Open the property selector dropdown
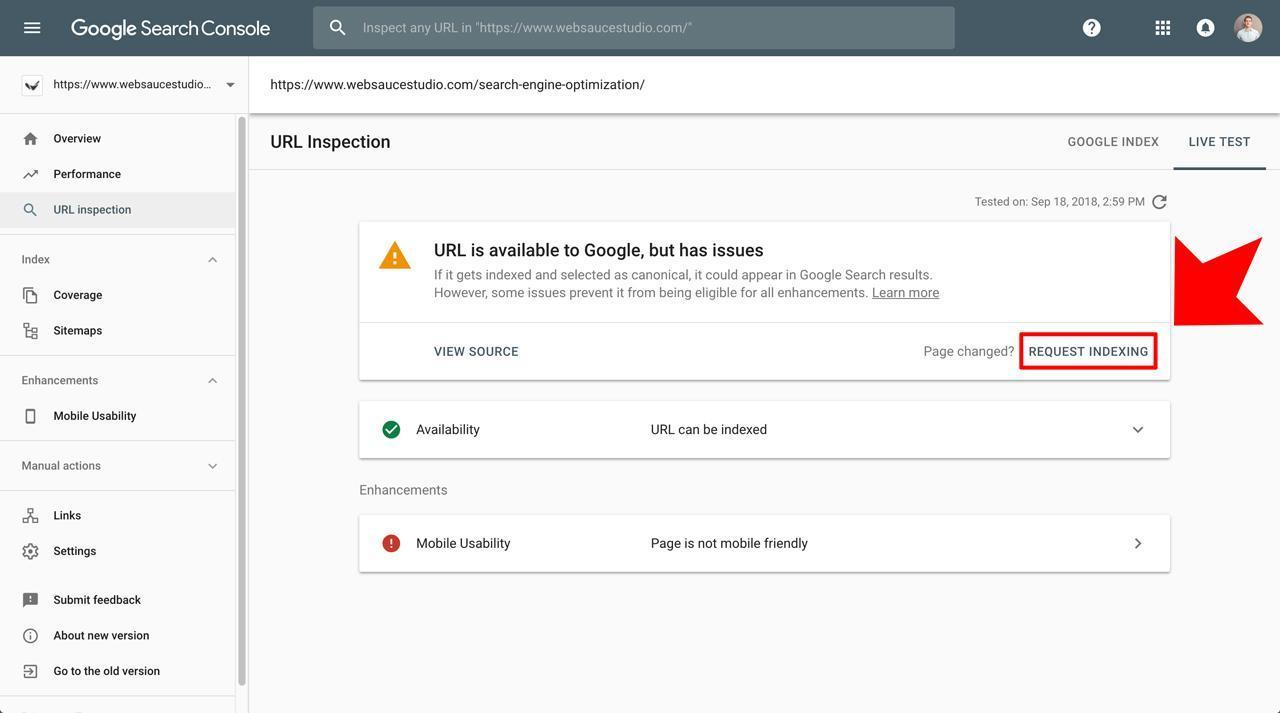Image resolution: width=1280 pixels, height=713 pixels. click(230, 85)
